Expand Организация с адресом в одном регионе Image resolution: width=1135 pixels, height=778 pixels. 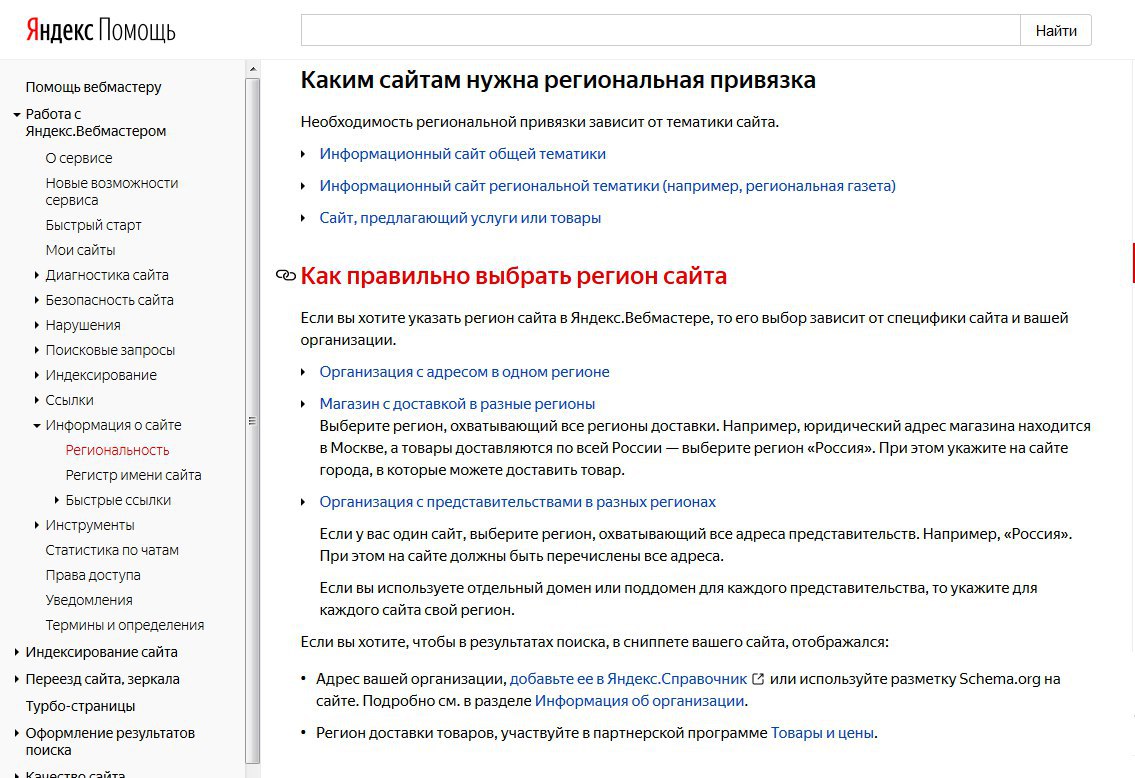[x=465, y=371]
